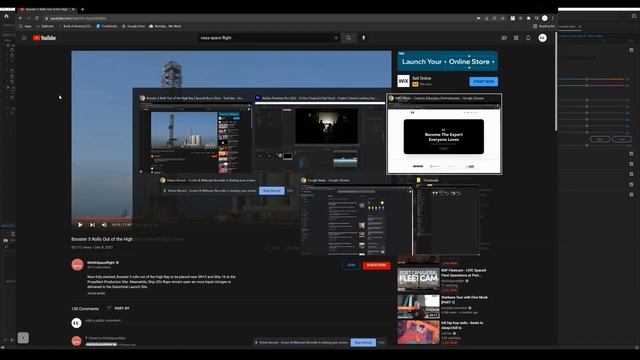The image size is (640, 360).
Task: Reload the page with the refresh icon
Action: (x=37, y=18)
